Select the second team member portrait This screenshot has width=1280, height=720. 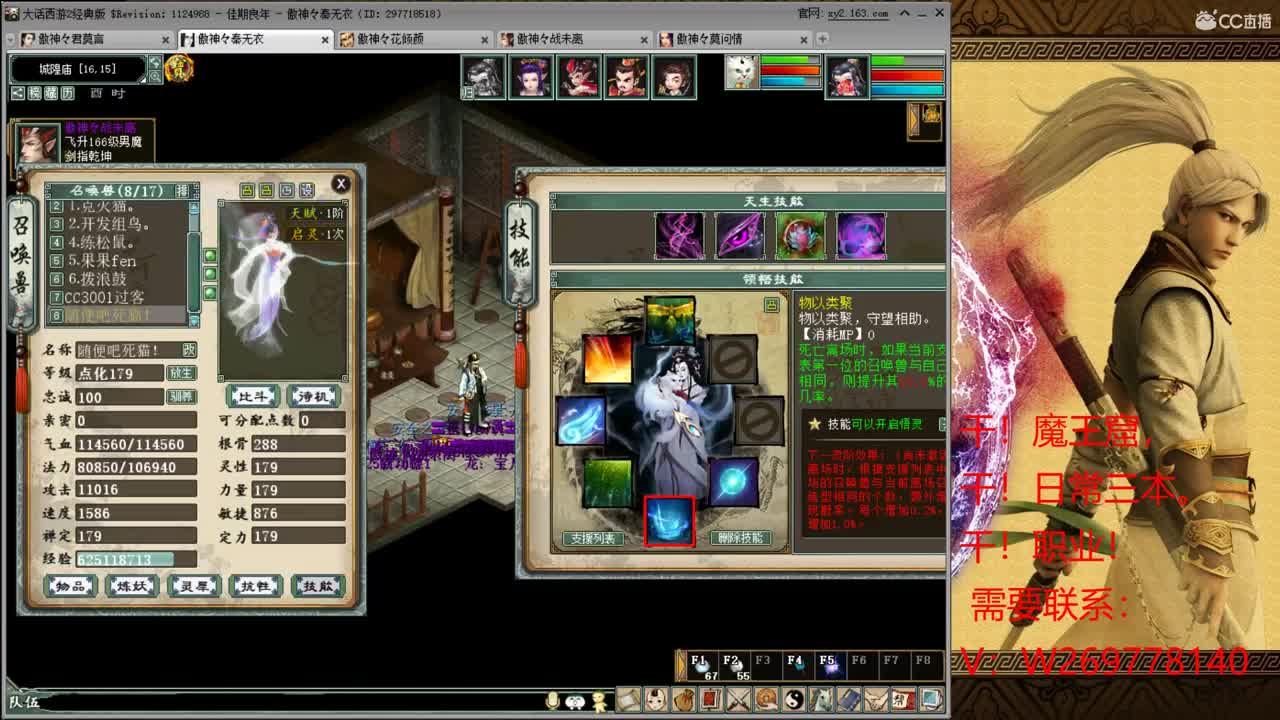[531, 77]
